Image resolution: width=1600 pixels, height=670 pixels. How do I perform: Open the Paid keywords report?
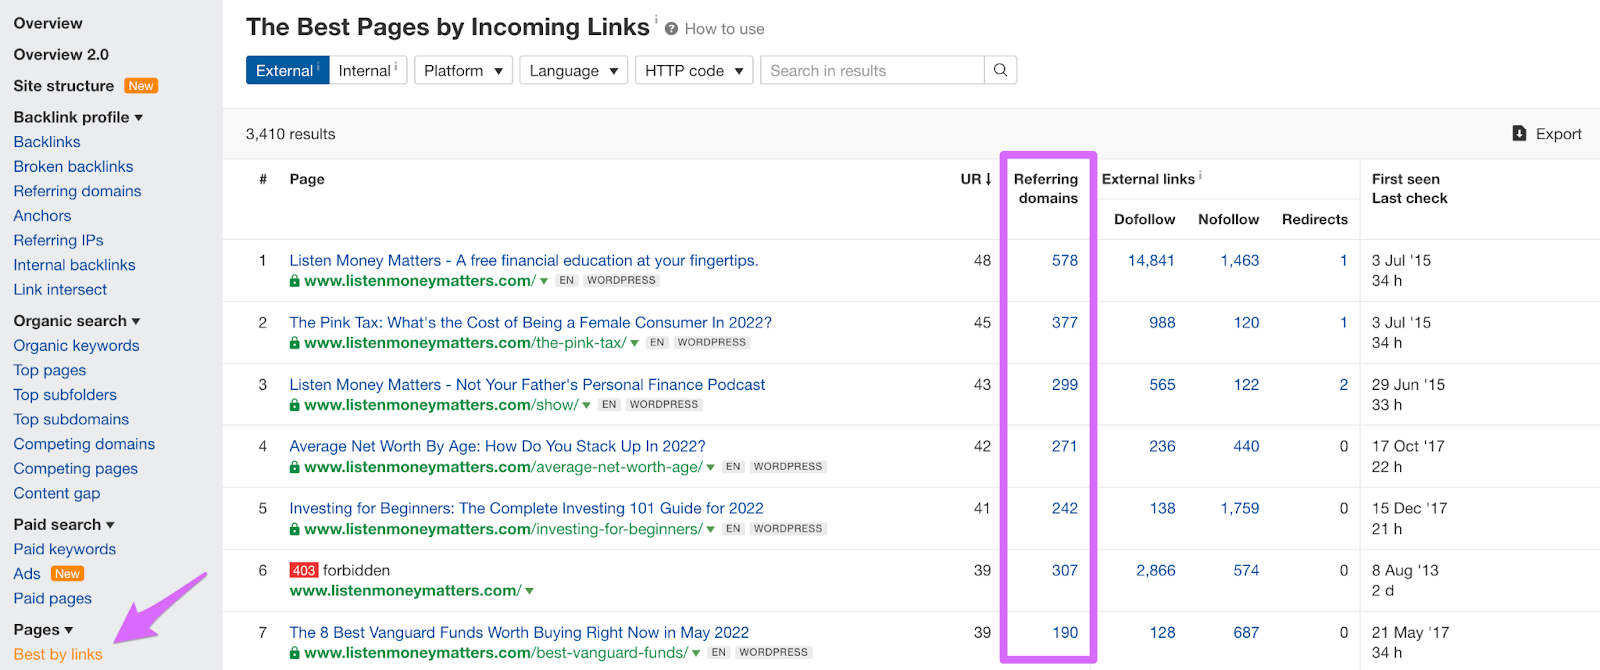[x=65, y=549]
